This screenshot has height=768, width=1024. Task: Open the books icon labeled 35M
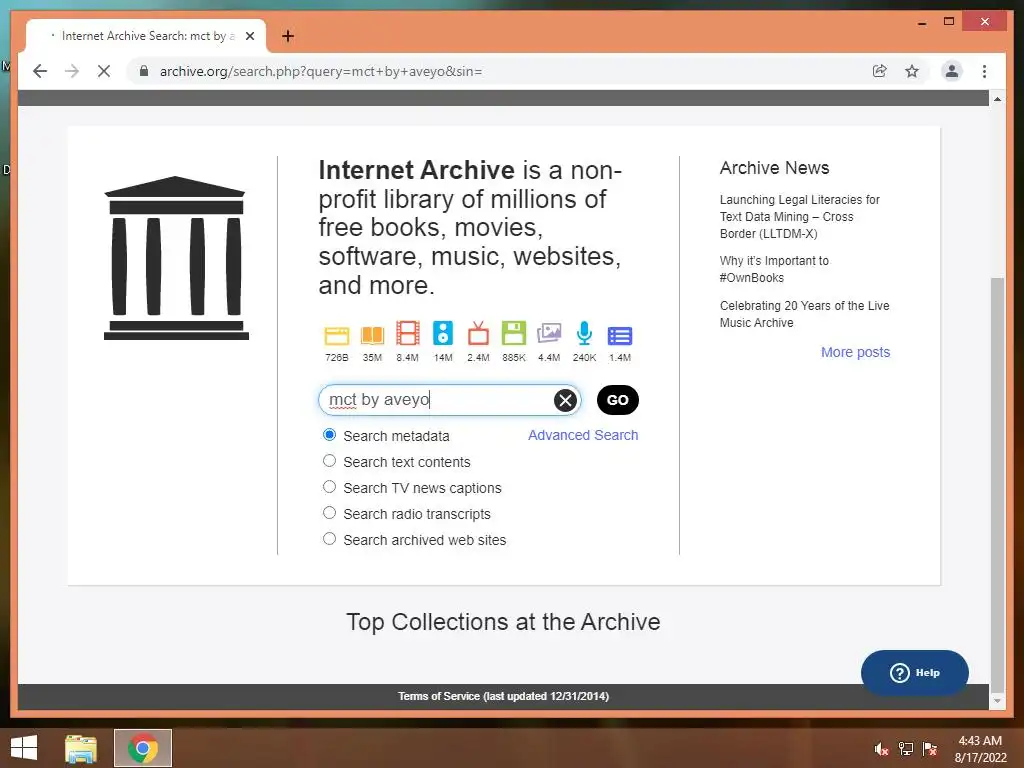tap(372, 336)
